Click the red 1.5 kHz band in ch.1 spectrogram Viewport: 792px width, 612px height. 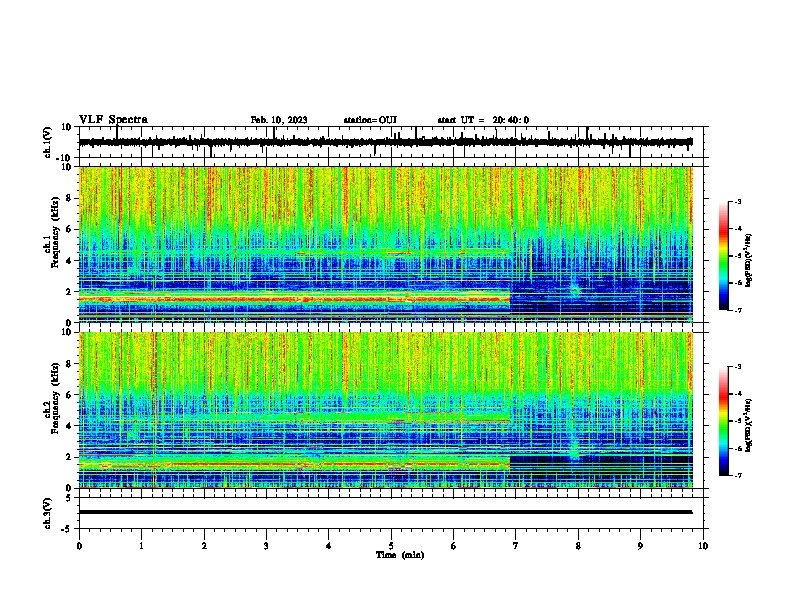pyautogui.click(x=294, y=299)
